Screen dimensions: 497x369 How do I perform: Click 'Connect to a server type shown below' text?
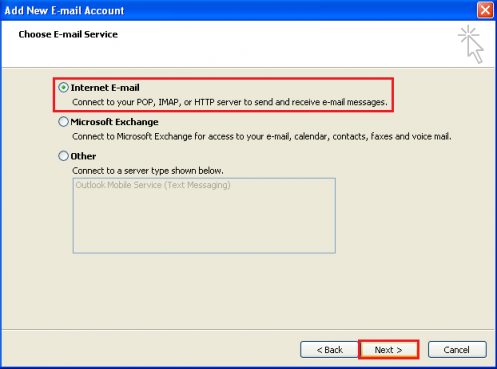(x=148, y=171)
